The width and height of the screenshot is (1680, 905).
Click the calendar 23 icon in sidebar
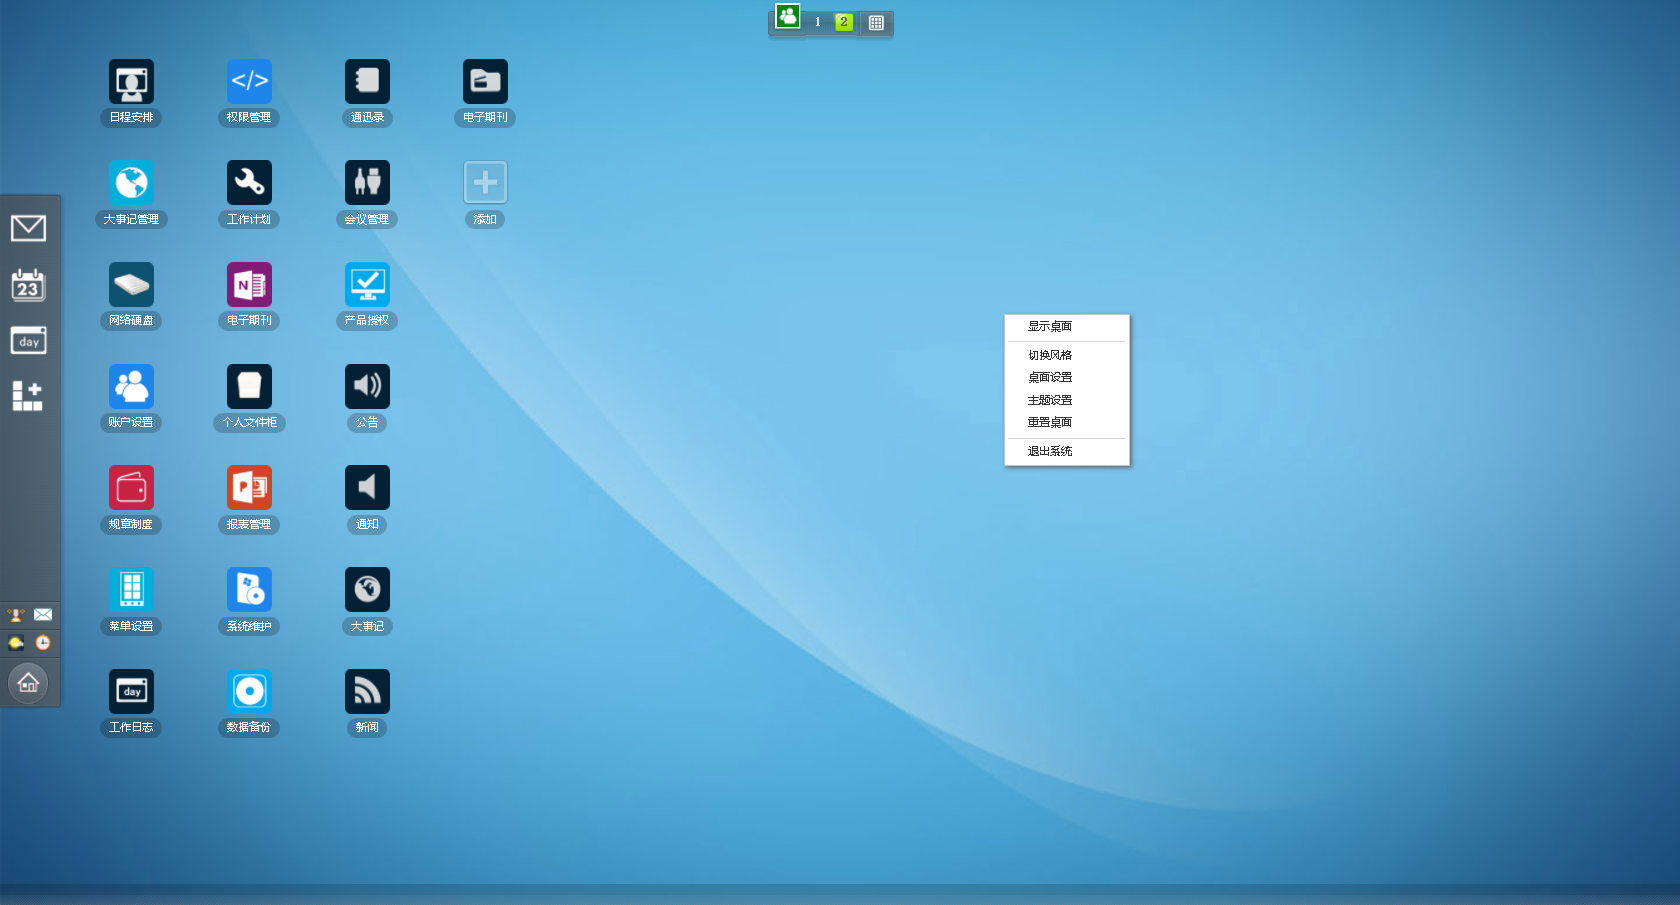[x=28, y=286]
